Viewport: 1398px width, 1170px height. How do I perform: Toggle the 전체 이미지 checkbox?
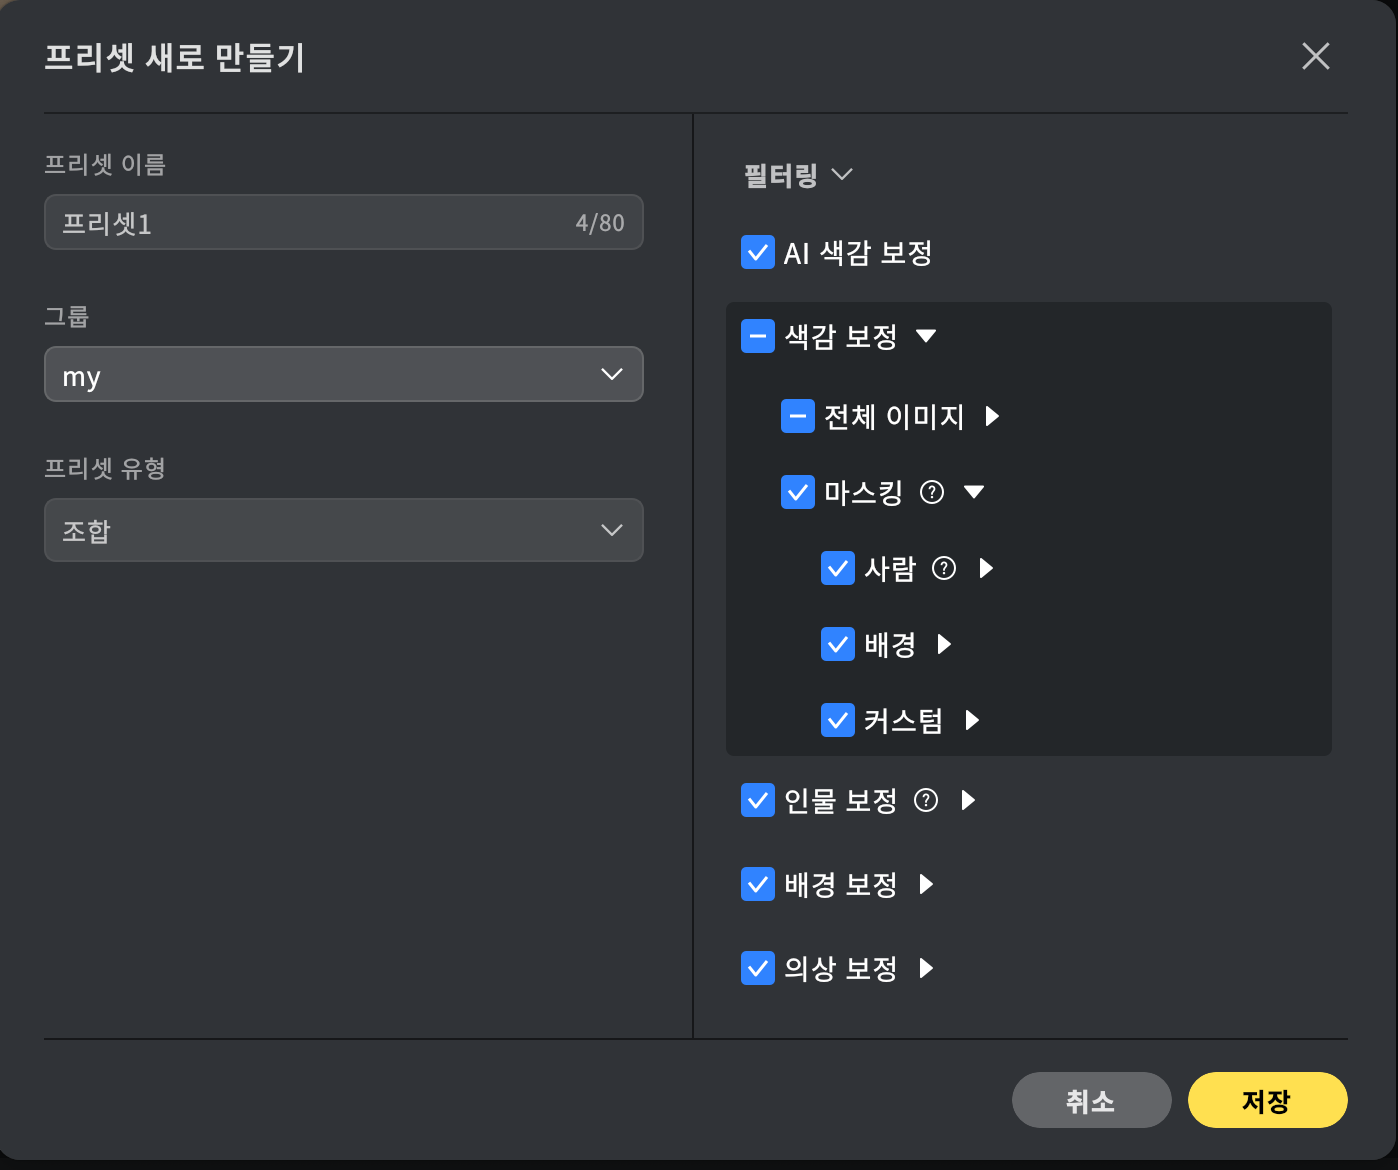pos(798,416)
